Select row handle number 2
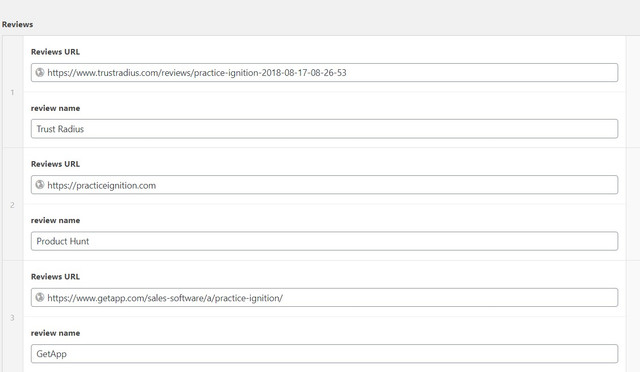Screen dimensions: 640x372 (x=13, y=205)
